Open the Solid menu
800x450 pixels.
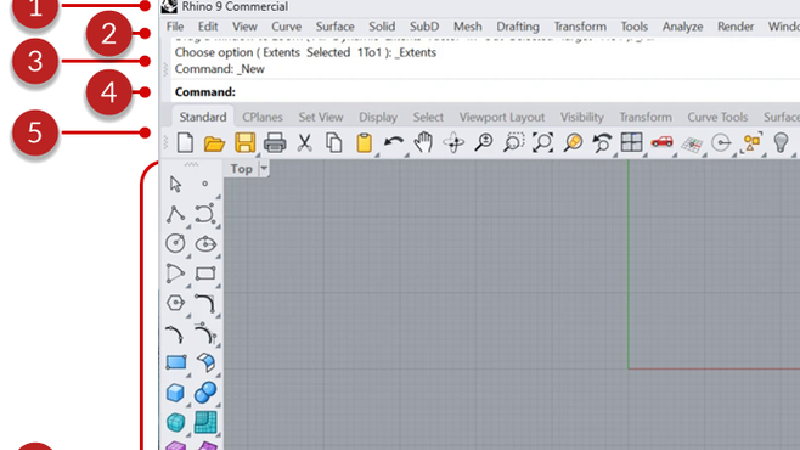pos(382,27)
